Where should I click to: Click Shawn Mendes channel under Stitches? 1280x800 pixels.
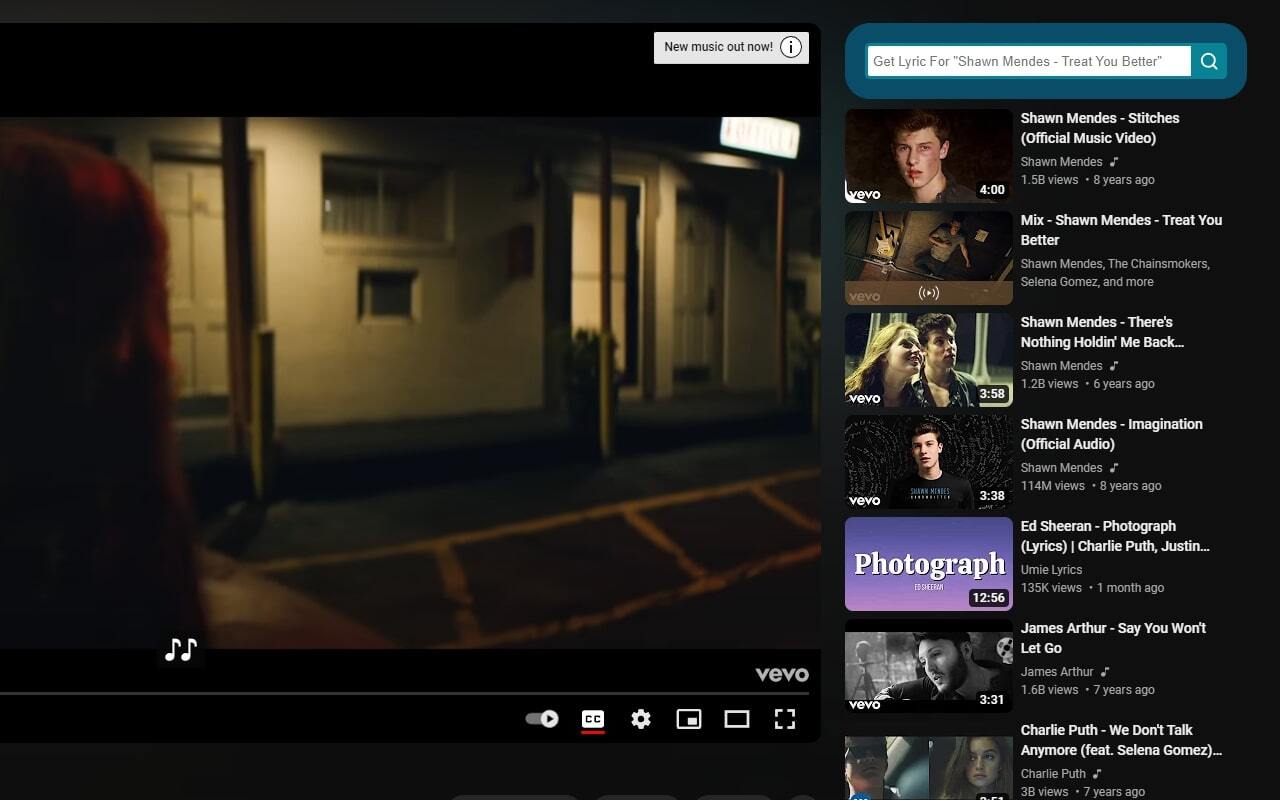pyautogui.click(x=1061, y=162)
